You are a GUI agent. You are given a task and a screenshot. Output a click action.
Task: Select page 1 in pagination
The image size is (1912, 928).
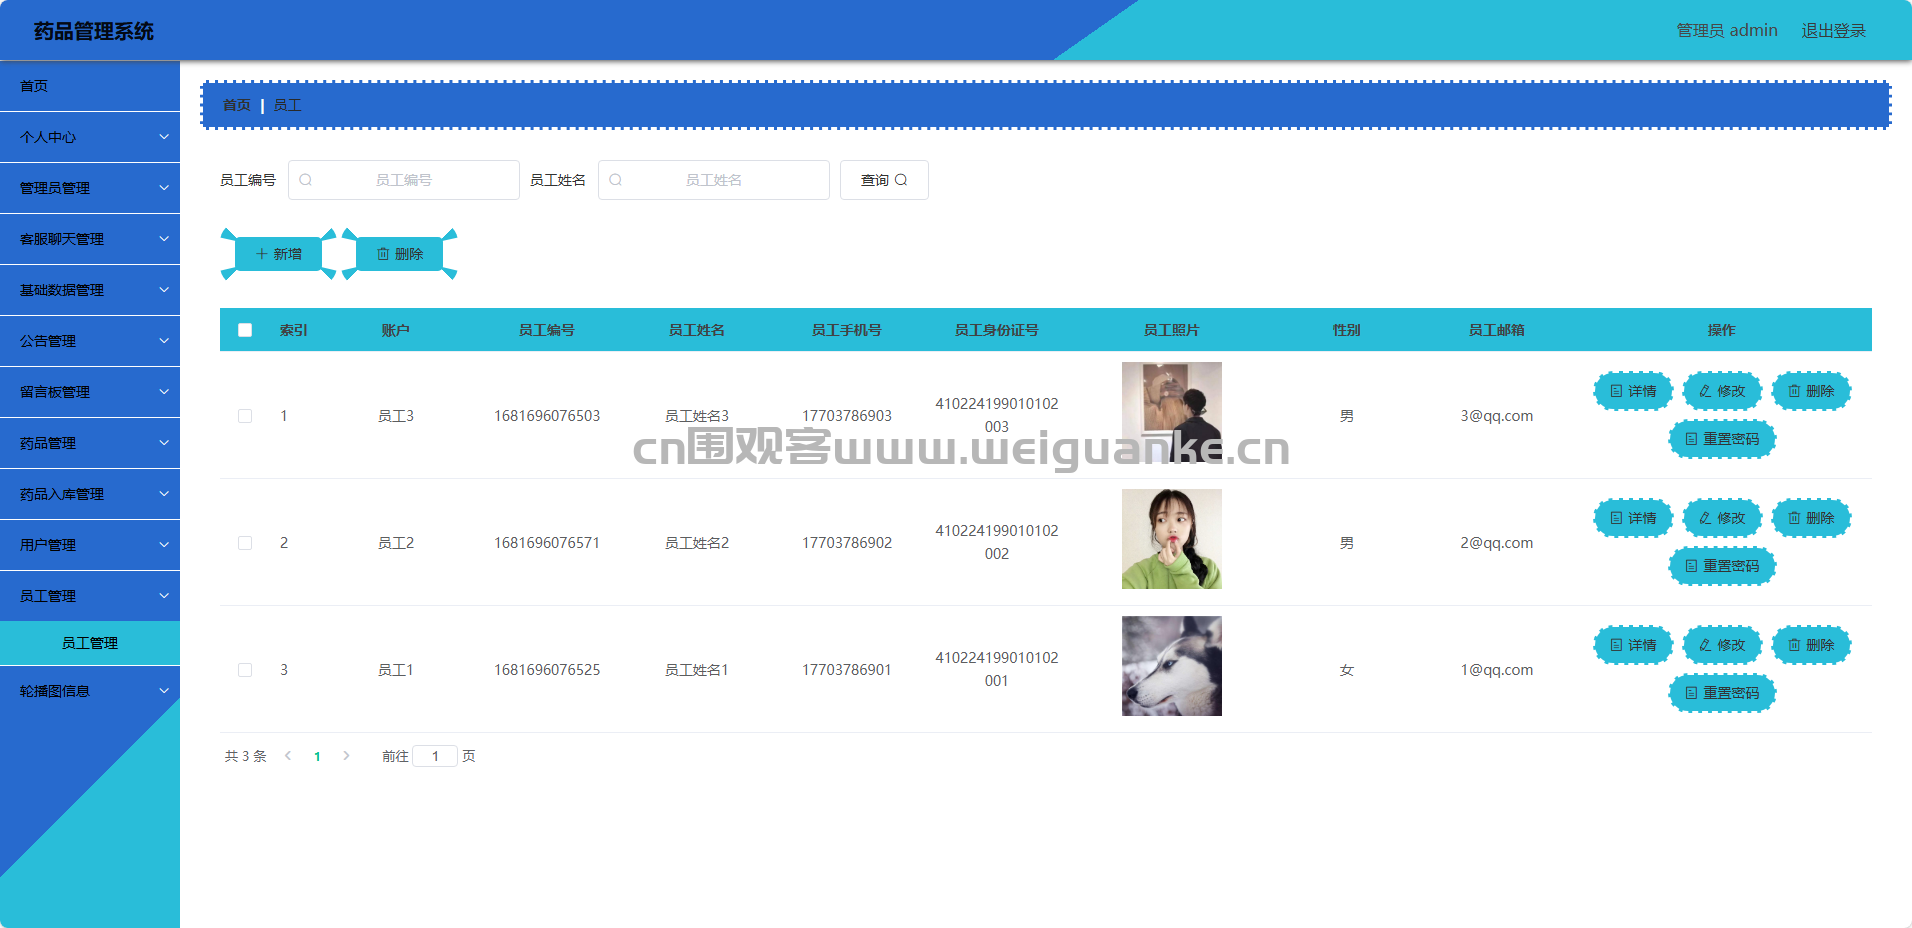pos(317,757)
